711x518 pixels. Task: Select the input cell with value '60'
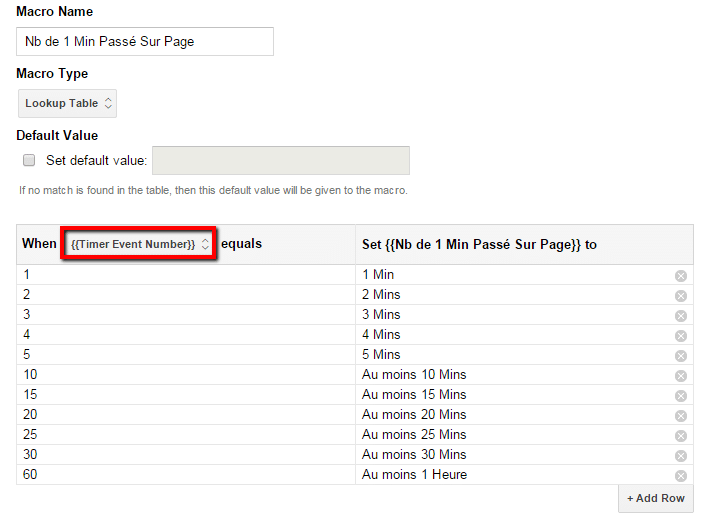(x=185, y=475)
